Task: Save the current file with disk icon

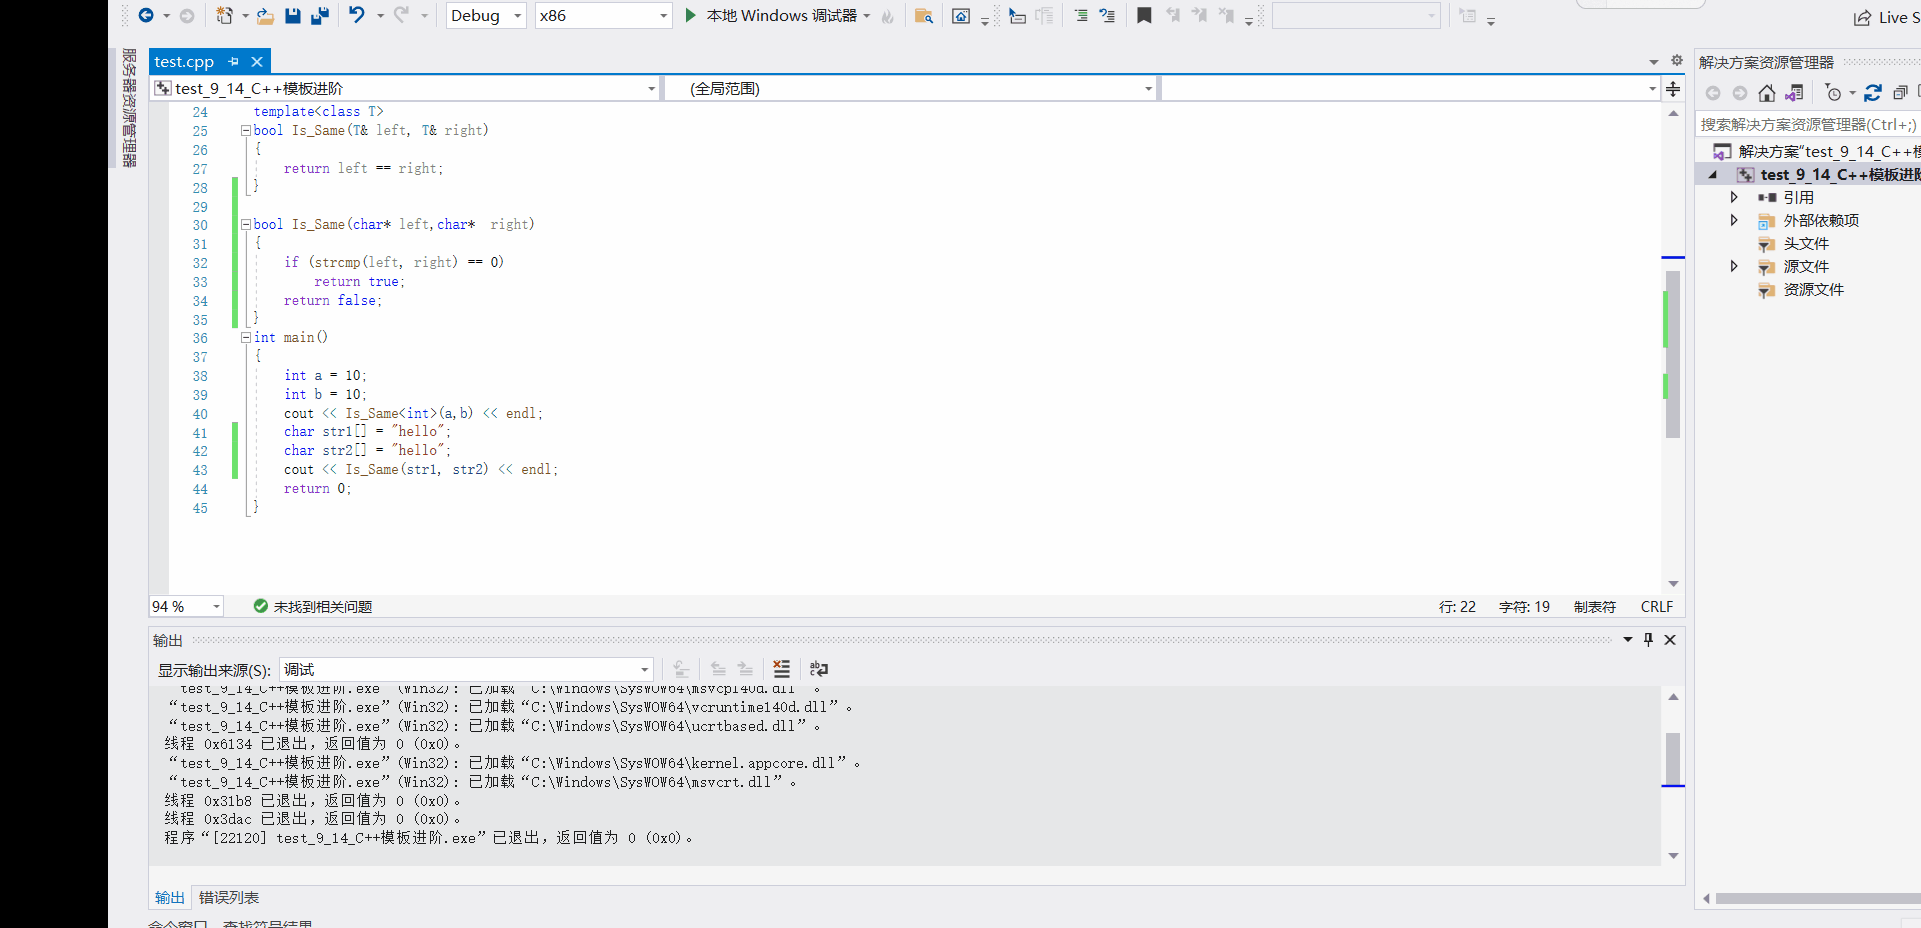Action: click(293, 15)
